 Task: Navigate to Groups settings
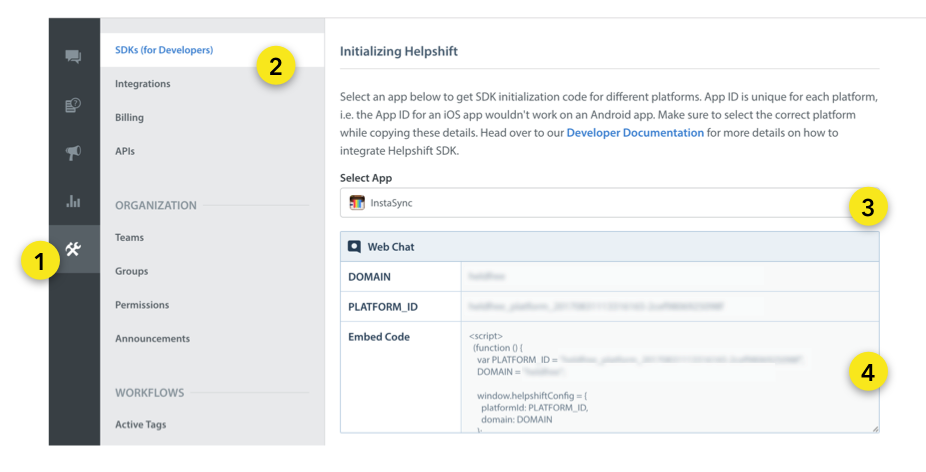point(131,271)
